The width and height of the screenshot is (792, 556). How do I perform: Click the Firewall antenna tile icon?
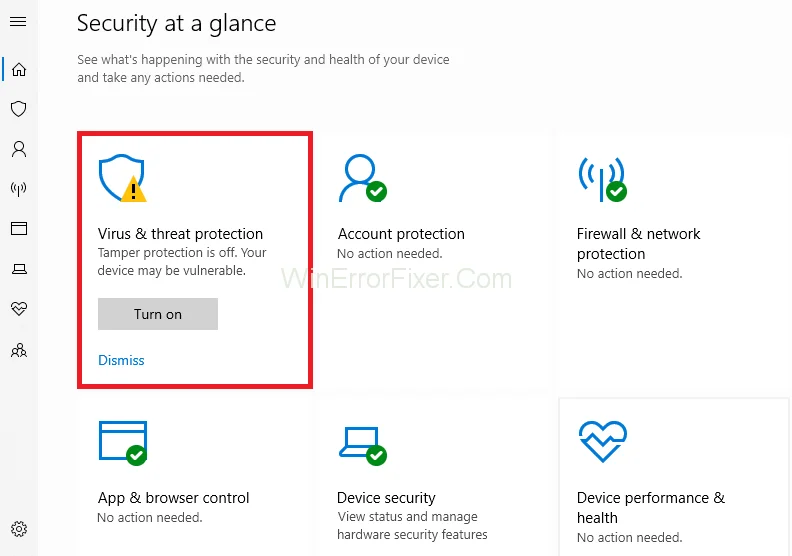(x=602, y=178)
